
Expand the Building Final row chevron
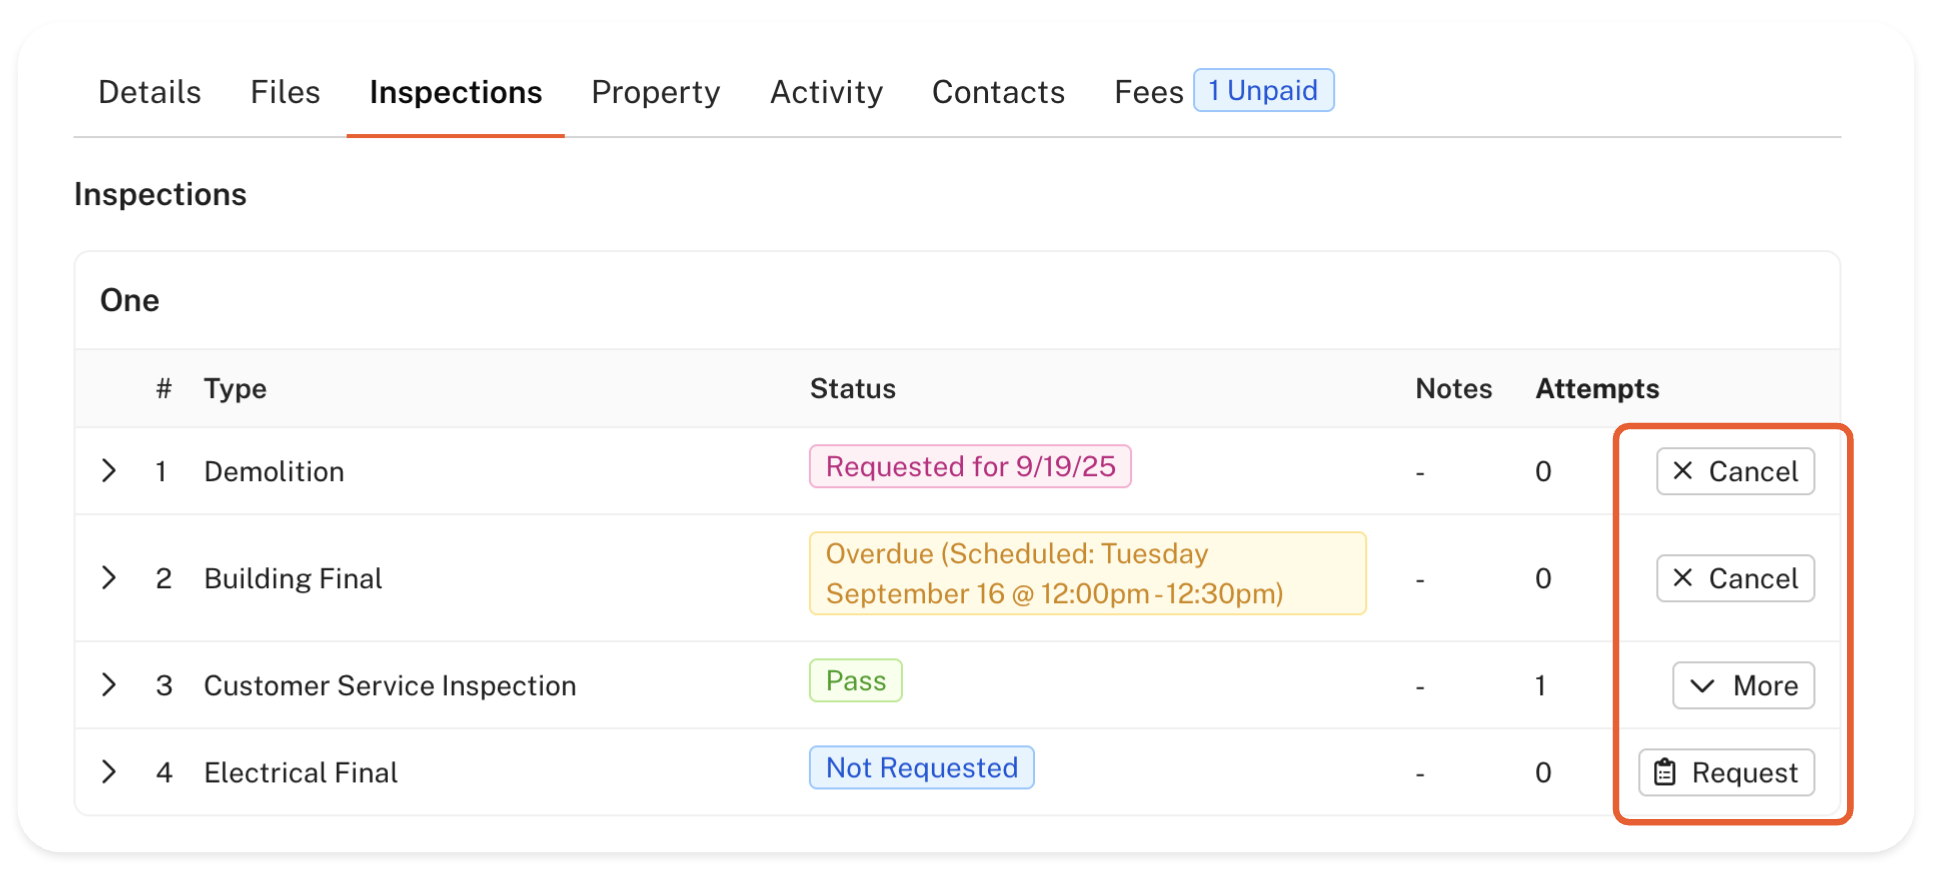point(109,577)
